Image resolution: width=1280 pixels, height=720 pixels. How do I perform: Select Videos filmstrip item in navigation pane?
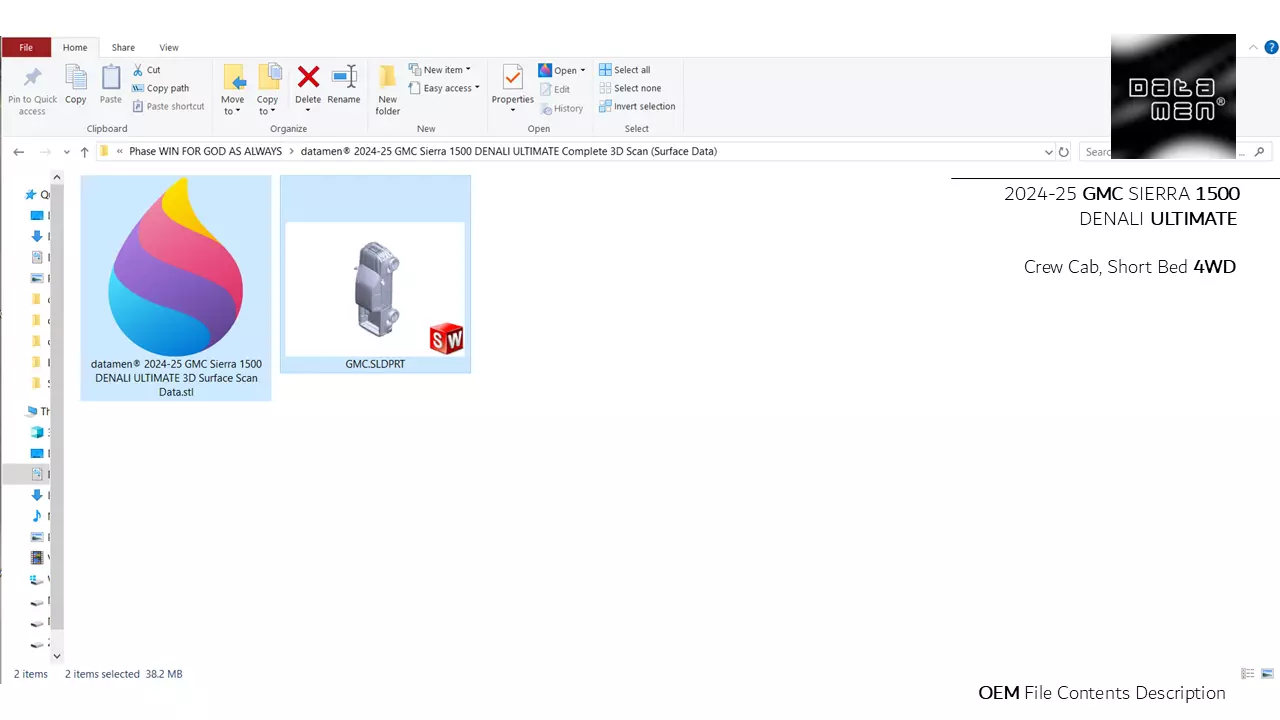[37, 558]
